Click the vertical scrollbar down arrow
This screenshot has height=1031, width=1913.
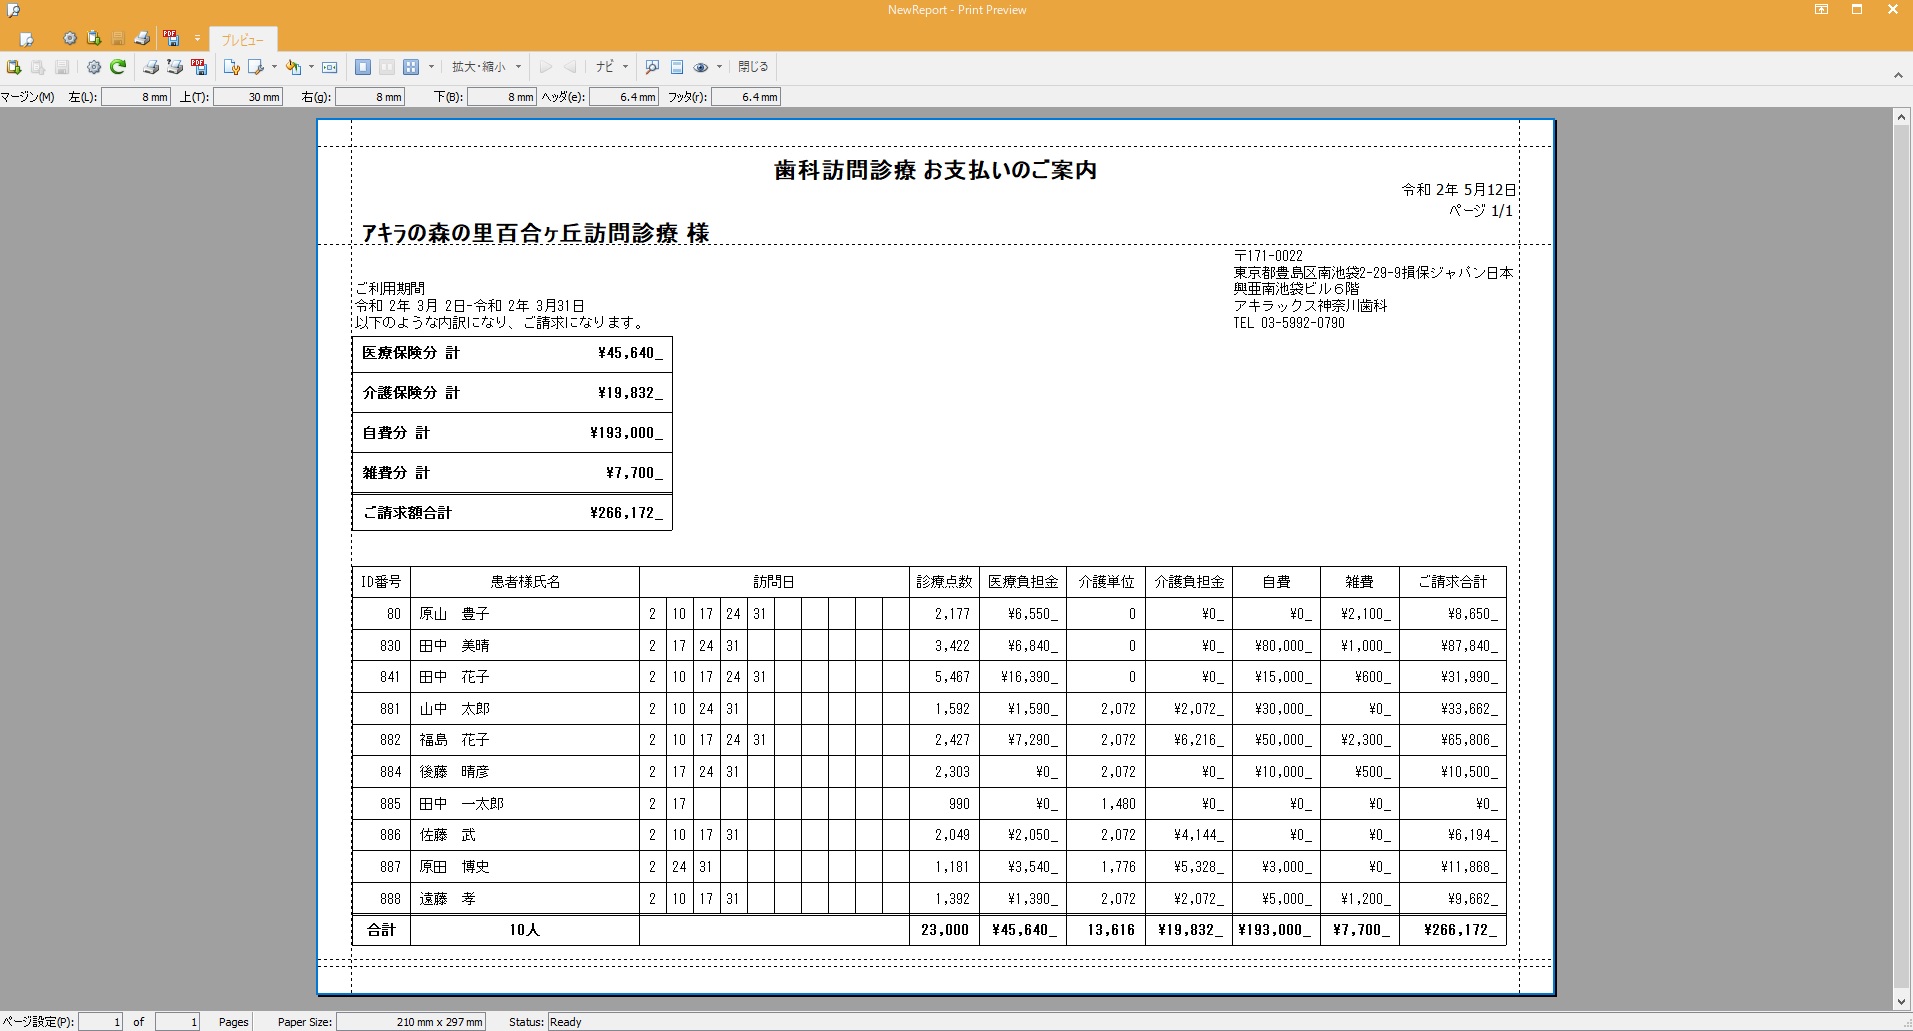1901,1001
